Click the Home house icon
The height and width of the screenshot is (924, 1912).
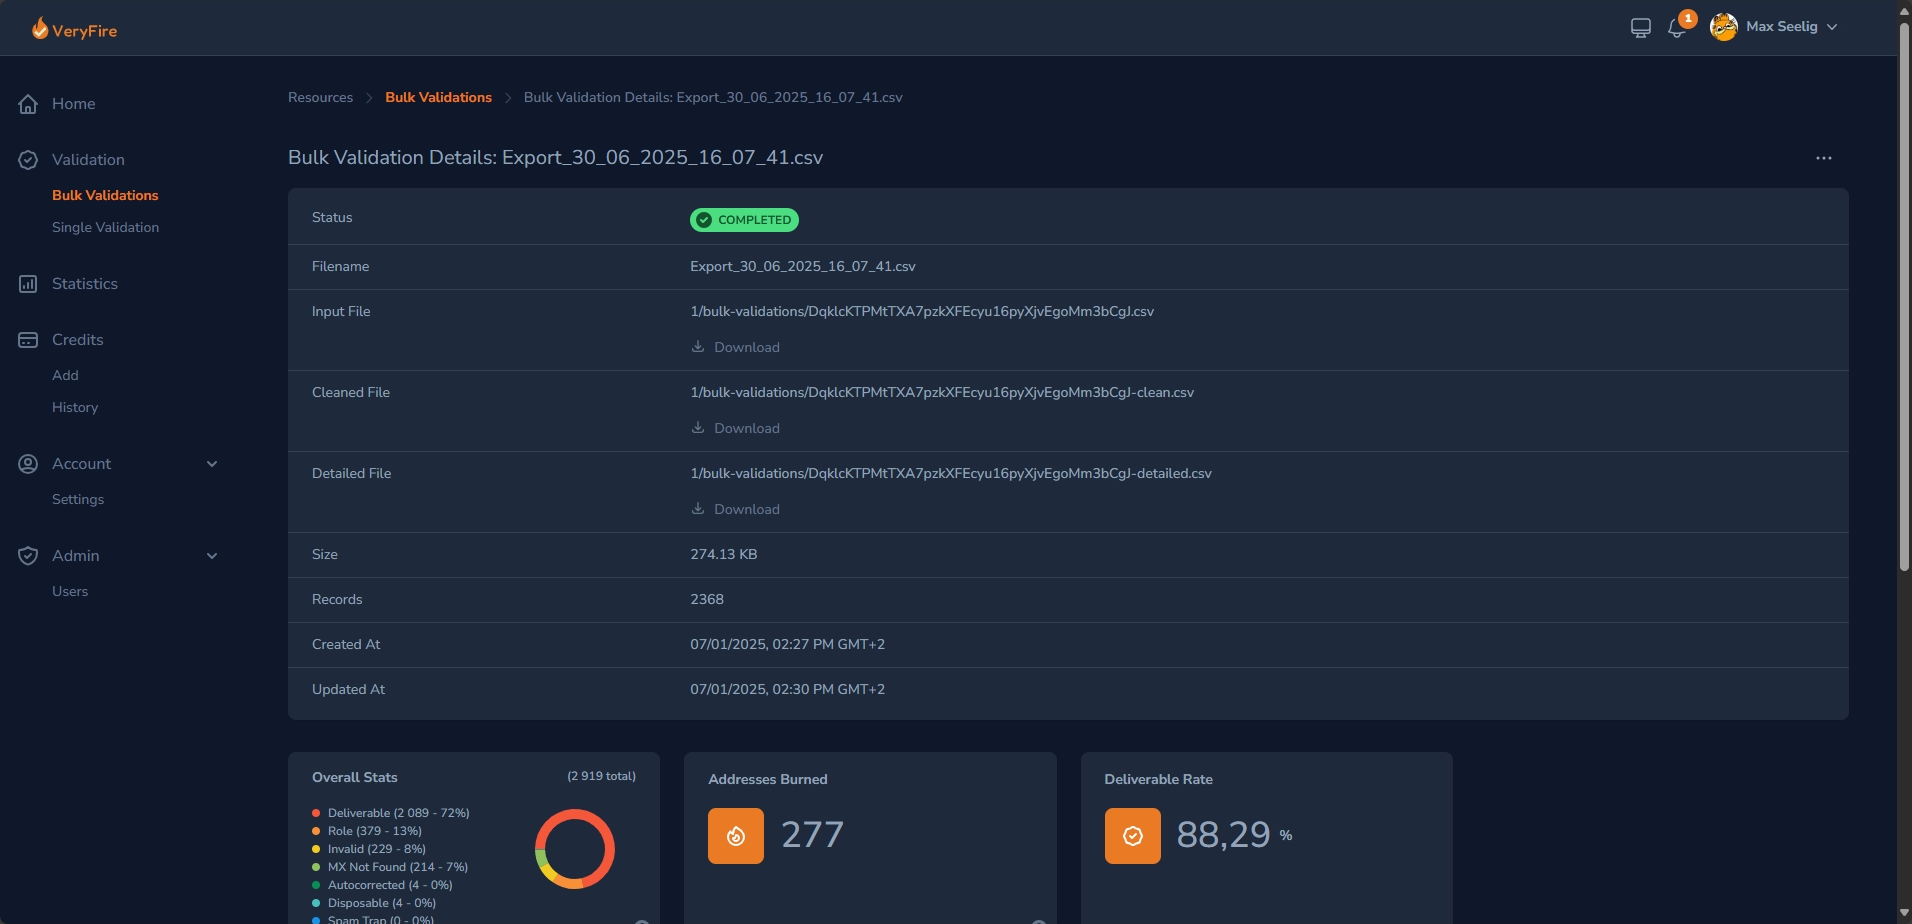tap(28, 104)
